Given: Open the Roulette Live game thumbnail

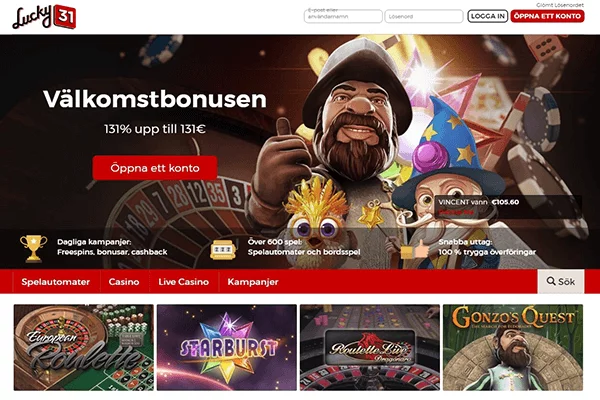Looking at the screenshot, I should [370, 347].
